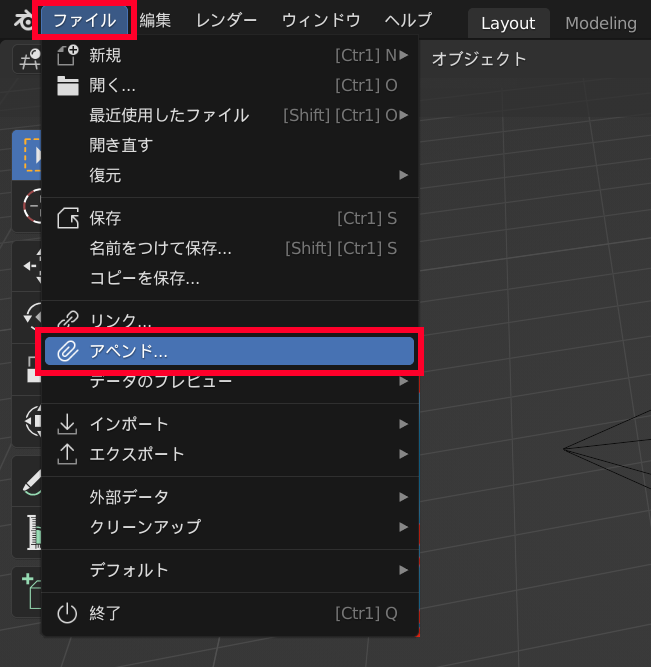Image resolution: width=651 pixels, height=667 pixels.
Task: Open the 編集 menu
Action: (155, 20)
